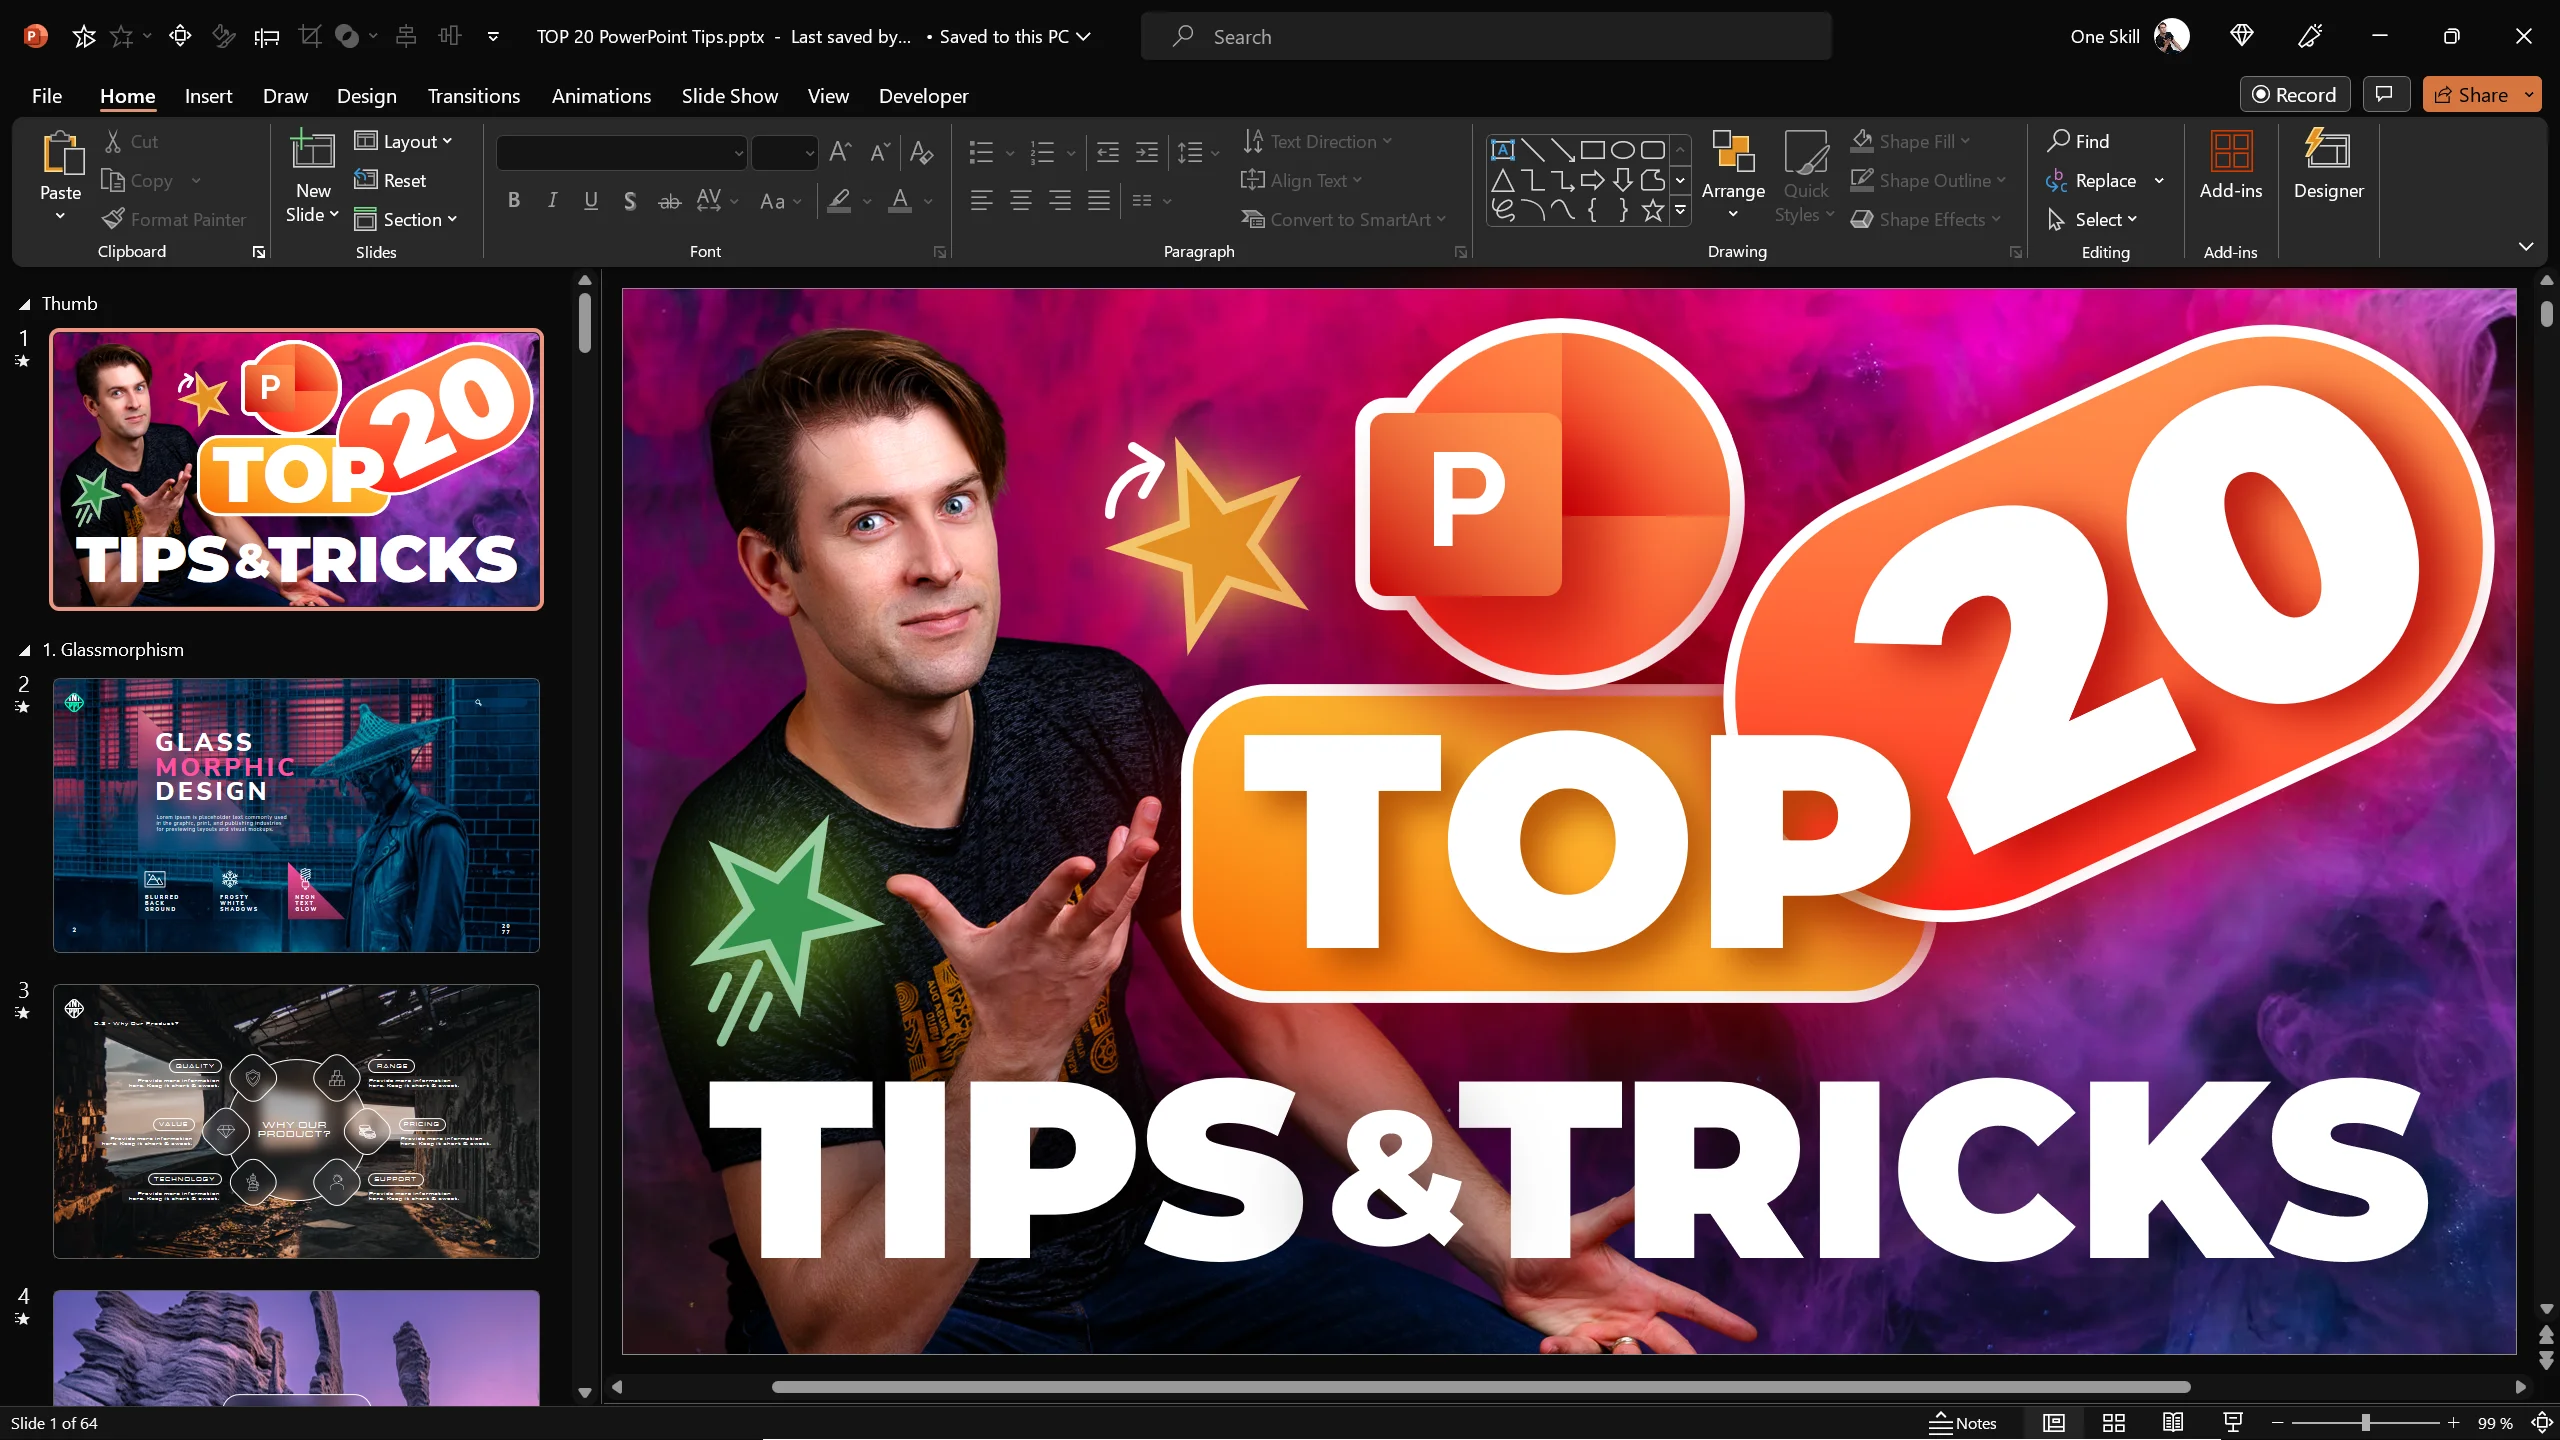Switch to the Animations ribbon tab
This screenshot has width=2560, height=1440.
point(601,96)
